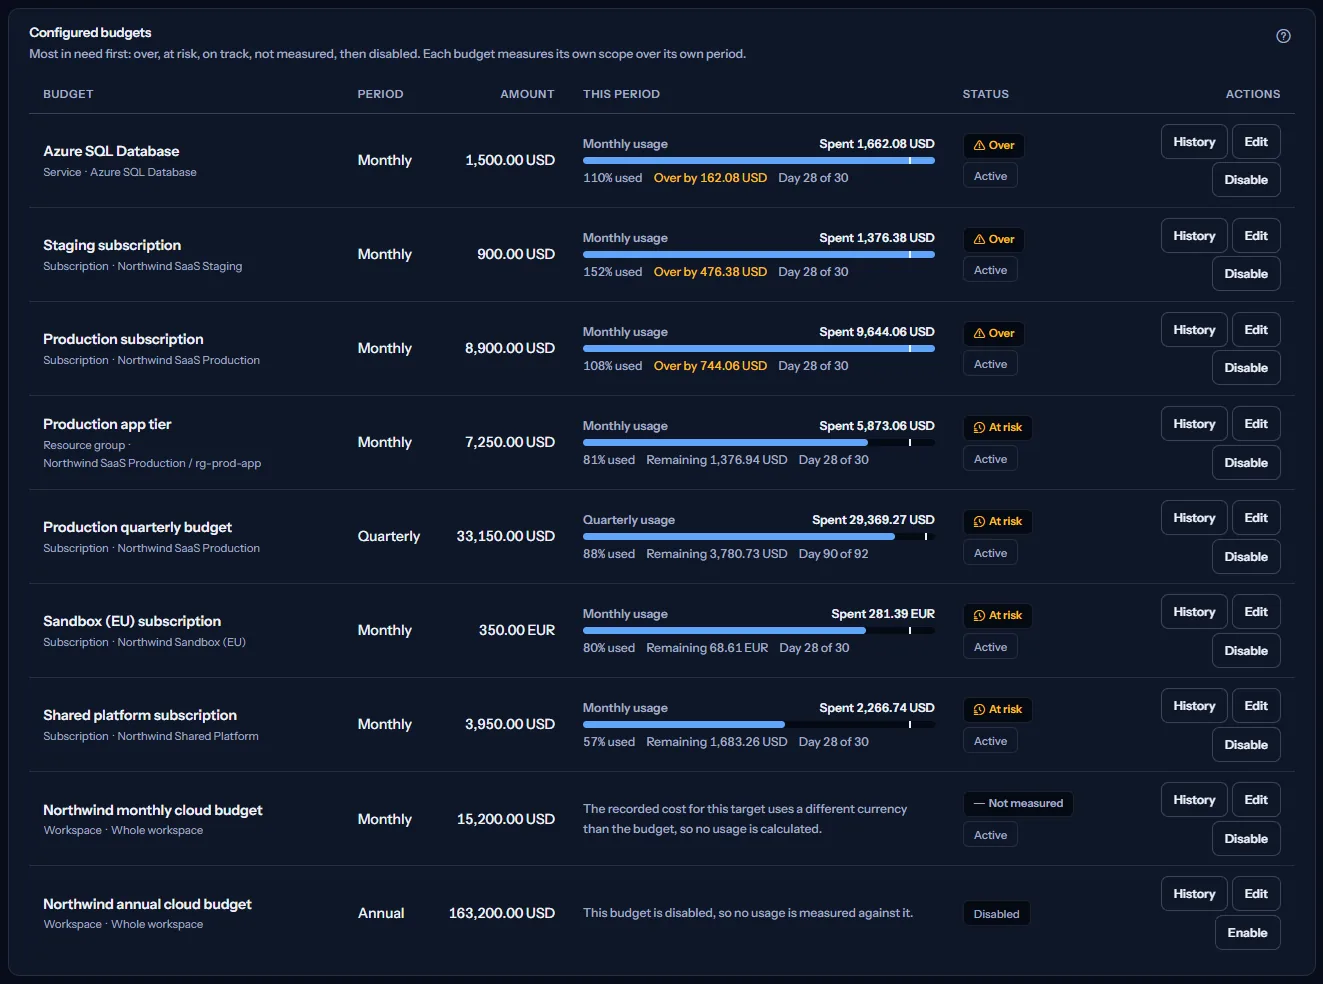This screenshot has width=1323, height=984.
Task: Edit the Northwind monthly cloud budget
Action: [x=1256, y=800]
